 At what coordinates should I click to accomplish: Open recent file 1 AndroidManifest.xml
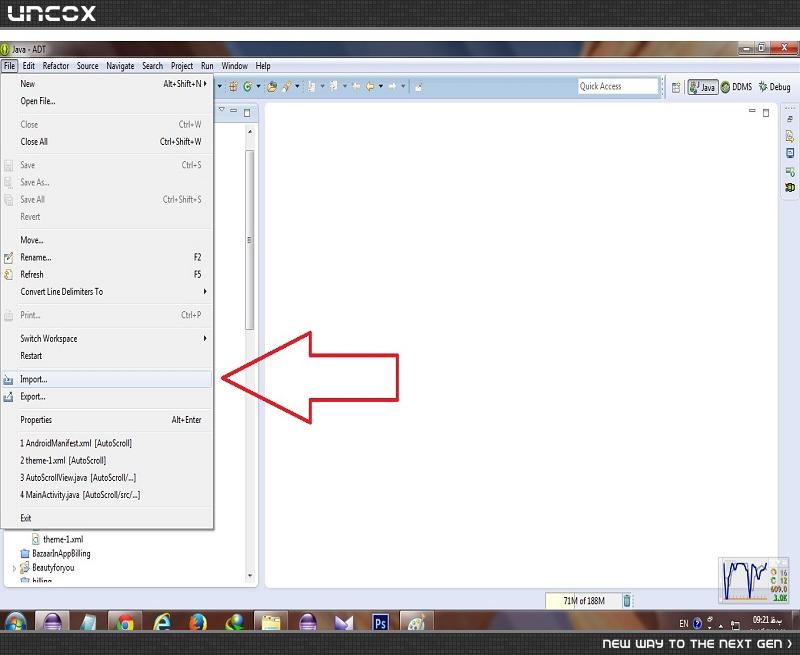tap(107, 443)
